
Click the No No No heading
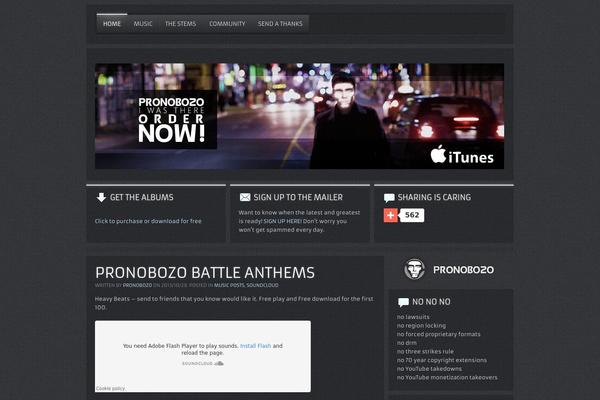(431, 302)
